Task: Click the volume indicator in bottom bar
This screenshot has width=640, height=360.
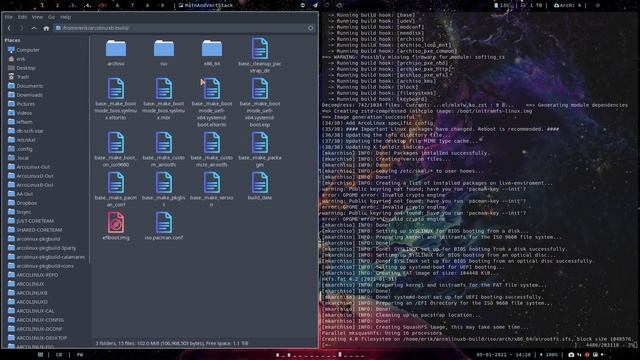Action: (549, 355)
